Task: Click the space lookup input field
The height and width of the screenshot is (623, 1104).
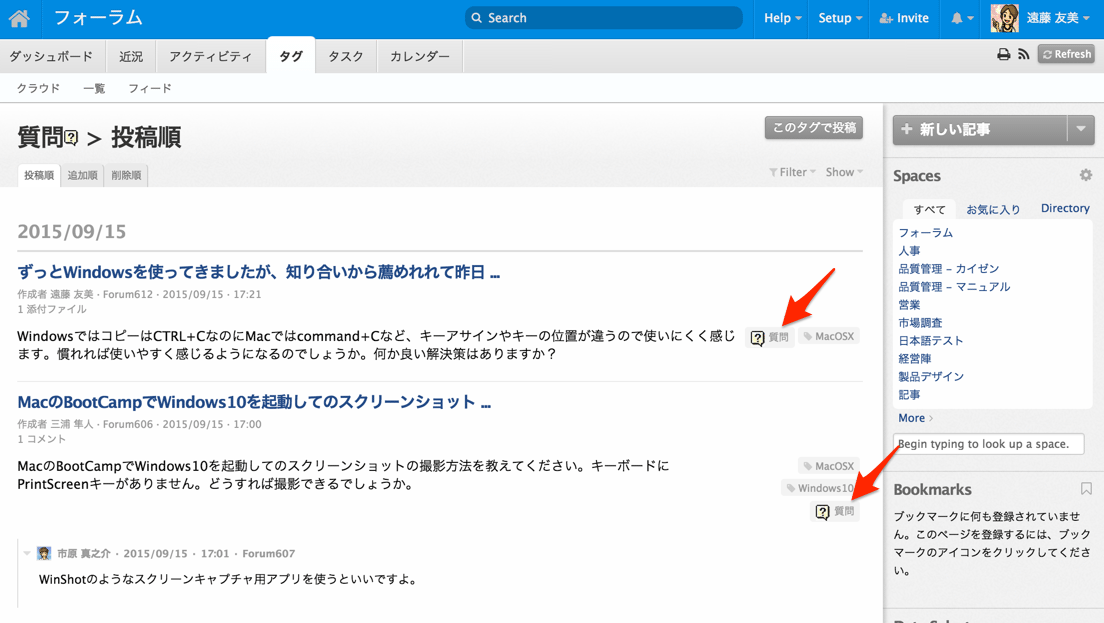Action: [989, 444]
